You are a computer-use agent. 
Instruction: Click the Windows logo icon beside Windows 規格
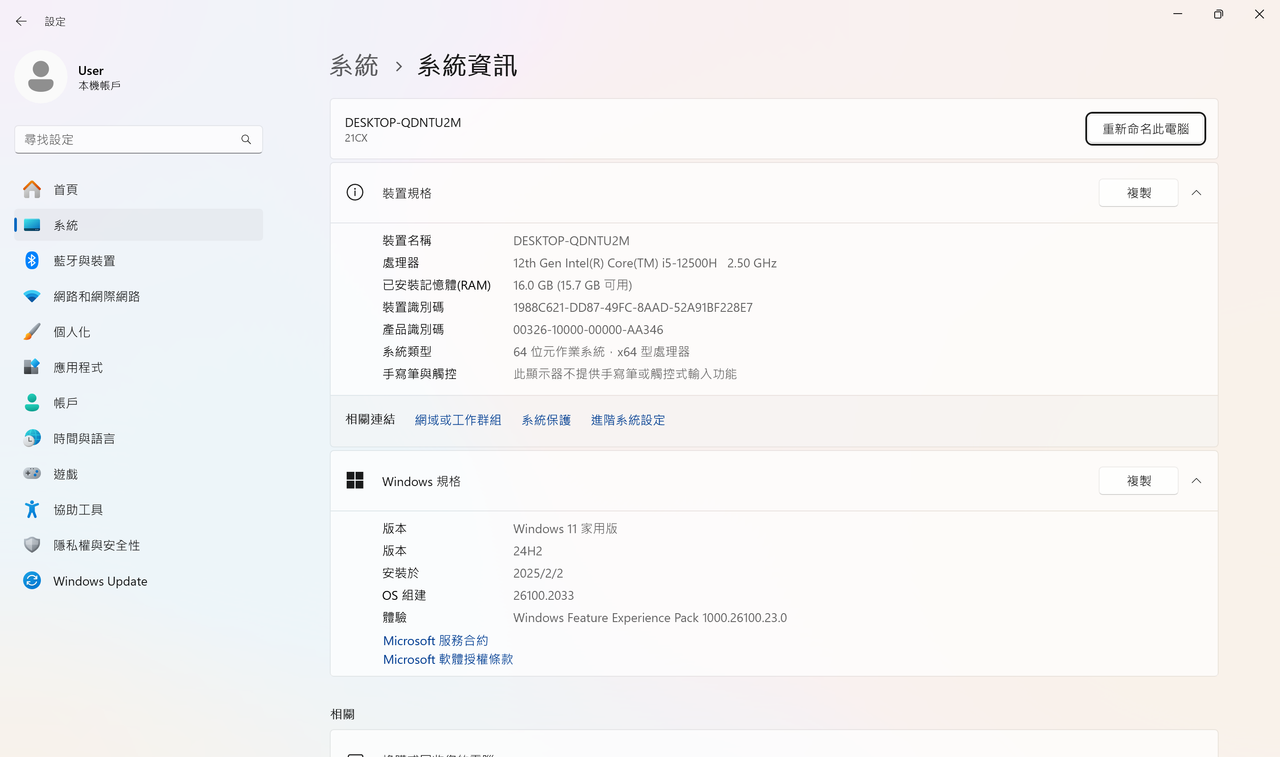pos(355,481)
